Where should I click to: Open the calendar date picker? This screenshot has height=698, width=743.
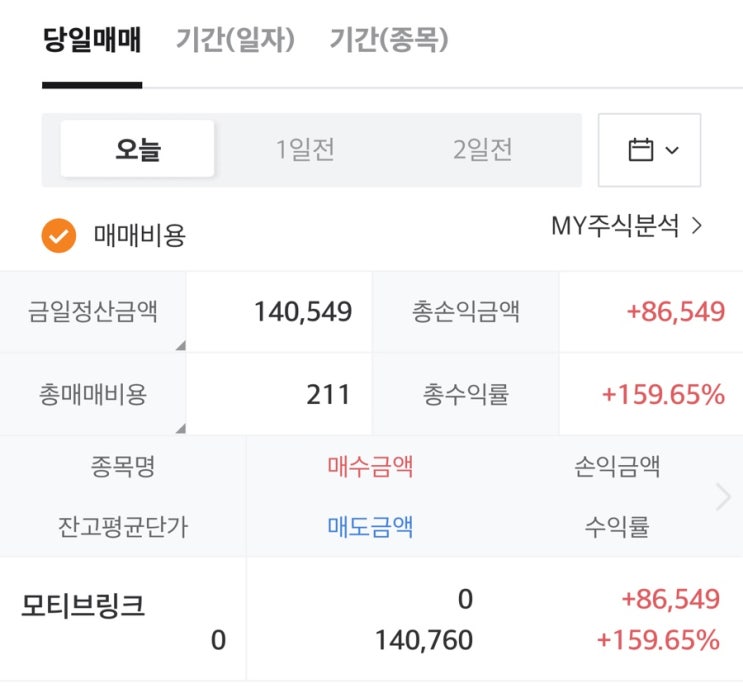coord(649,150)
